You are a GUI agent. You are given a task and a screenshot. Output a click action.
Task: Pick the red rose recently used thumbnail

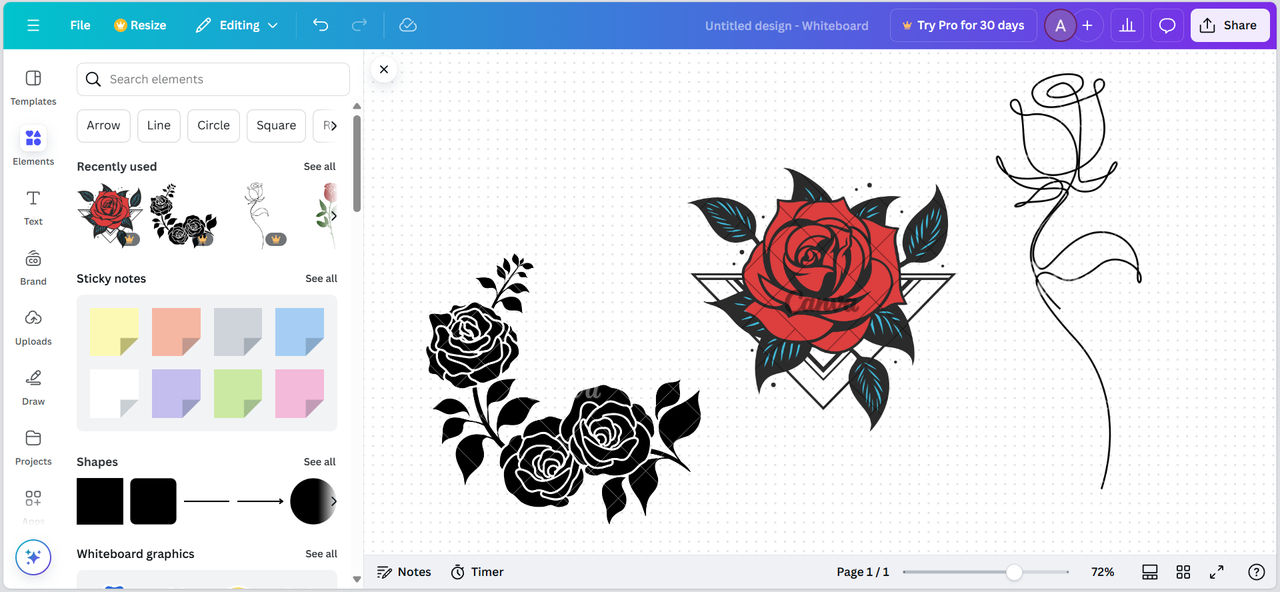point(110,215)
